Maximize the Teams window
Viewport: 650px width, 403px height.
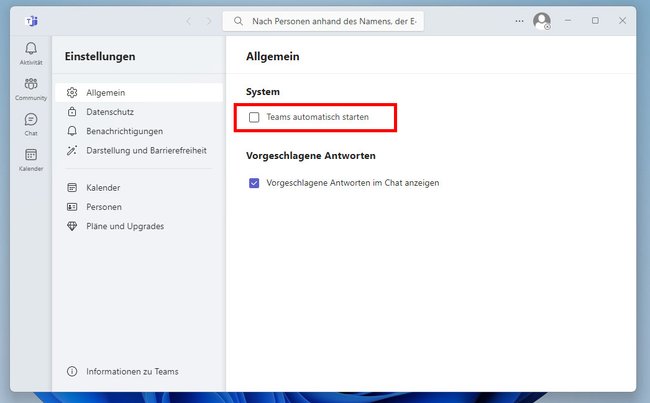point(595,20)
